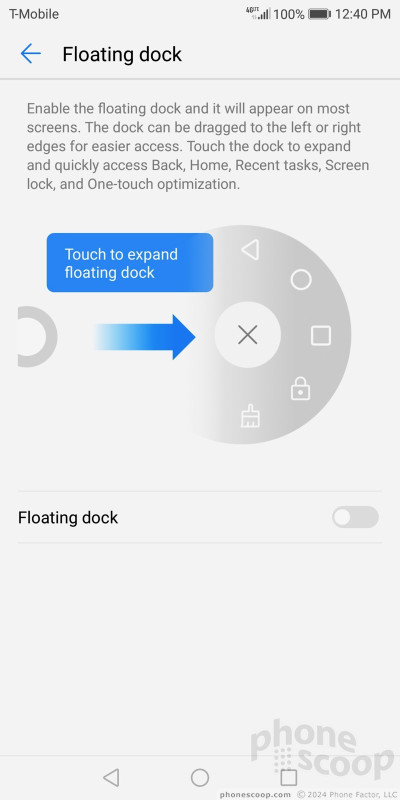Image resolution: width=400 pixels, height=800 pixels.
Task: Tap the system navigation home button
Action: (199, 777)
